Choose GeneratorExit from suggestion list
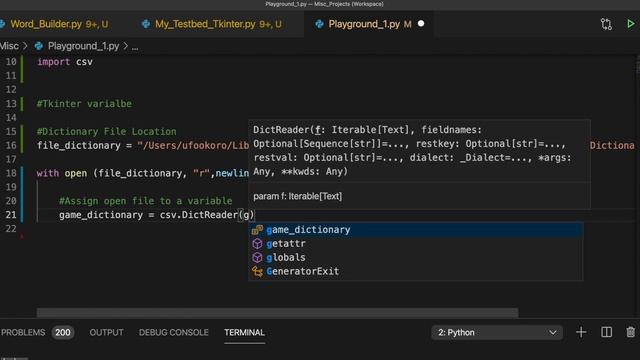This screenshot has width=640, height=360. pos(416,271)
